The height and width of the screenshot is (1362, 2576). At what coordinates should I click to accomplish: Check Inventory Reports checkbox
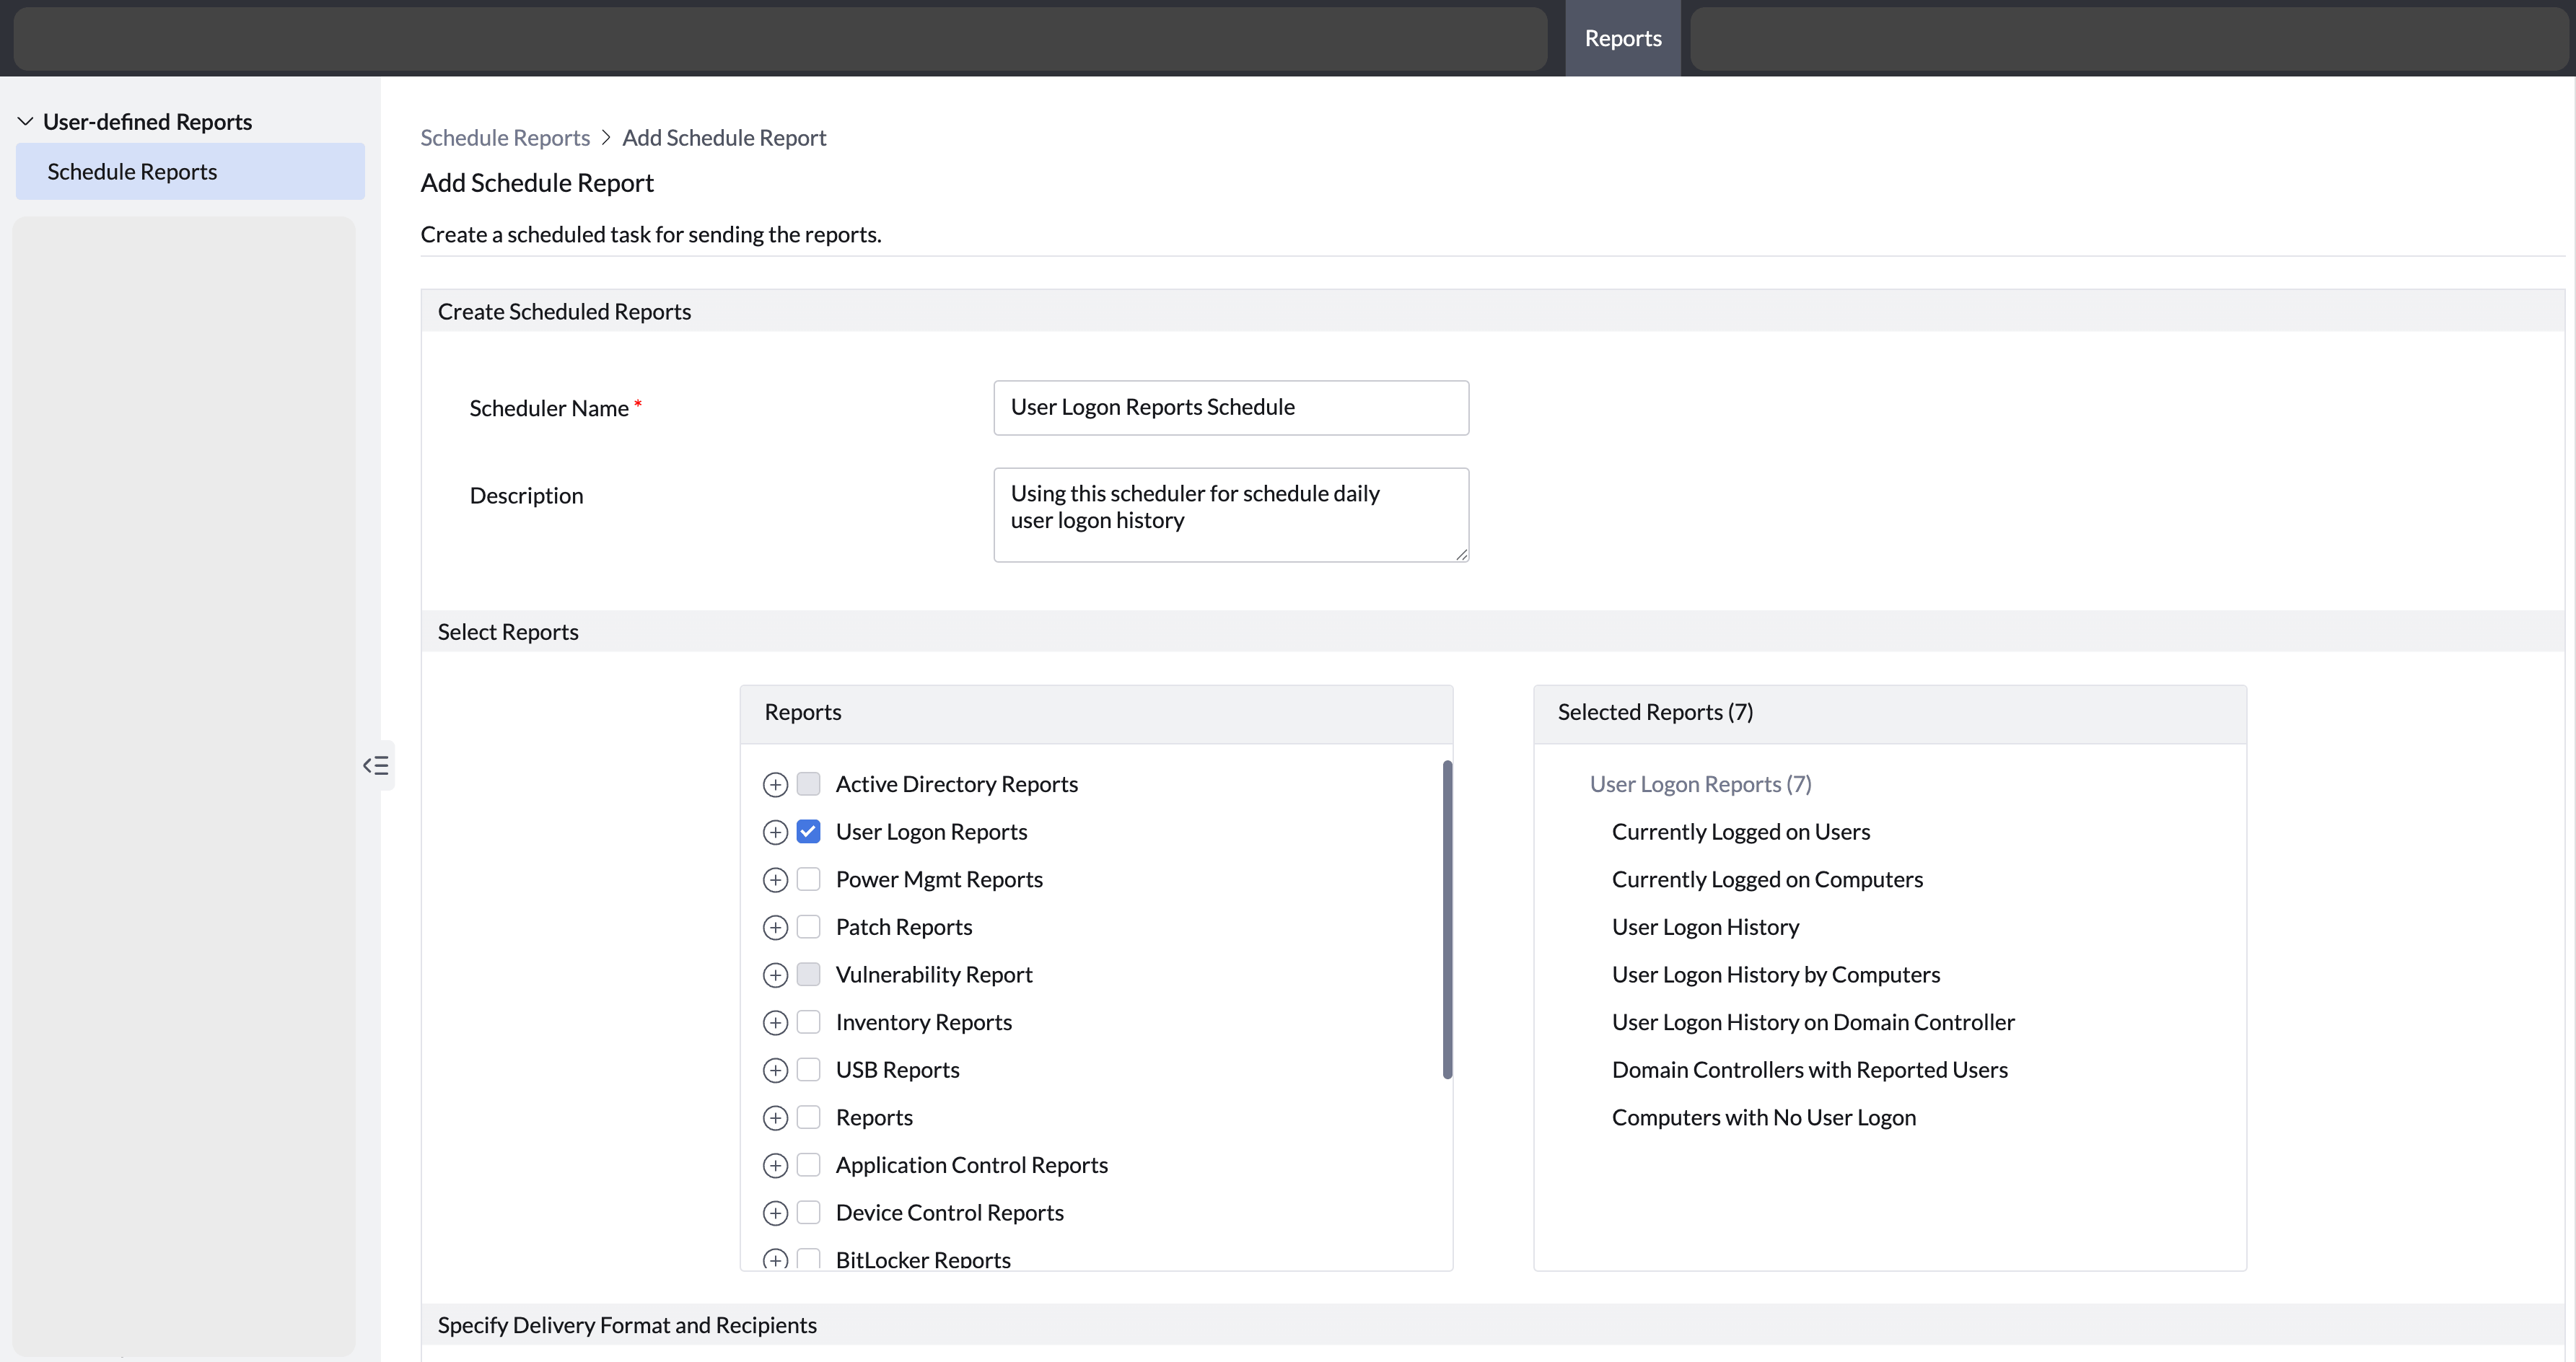[x=808, y=1021]
